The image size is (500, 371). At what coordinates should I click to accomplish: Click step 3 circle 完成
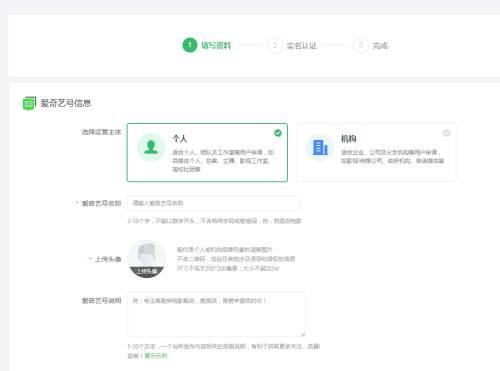(x=361, y=45)
